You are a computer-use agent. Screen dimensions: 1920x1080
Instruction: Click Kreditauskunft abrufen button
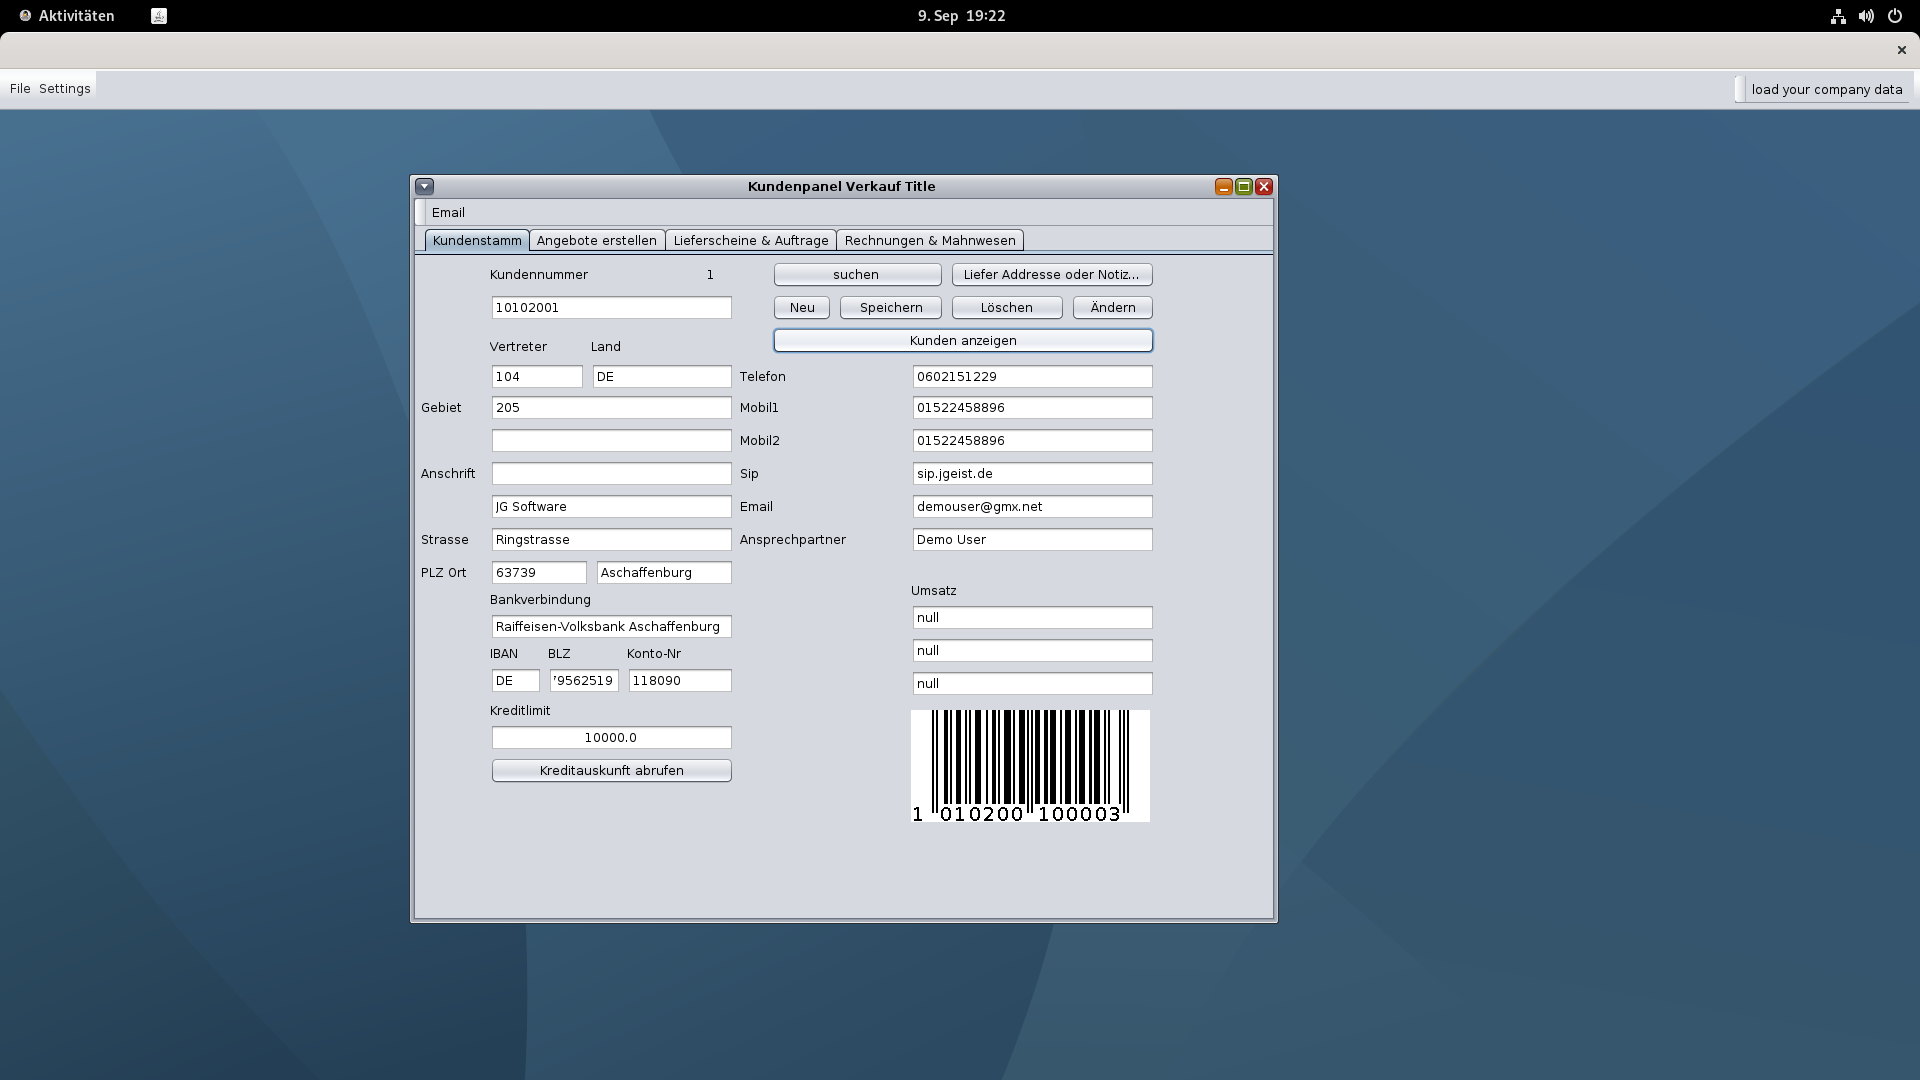pyautogui.click(x=611, y=770)
